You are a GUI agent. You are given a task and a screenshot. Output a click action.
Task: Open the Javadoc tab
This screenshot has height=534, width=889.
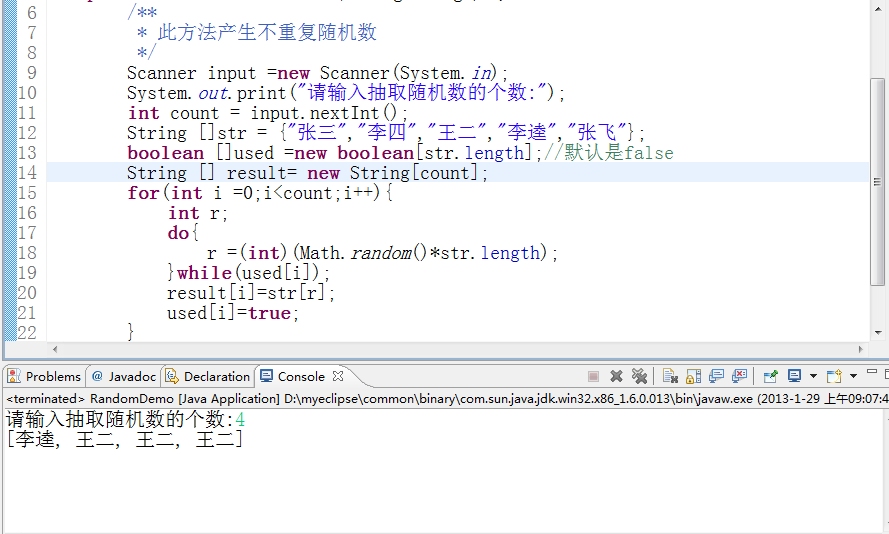click(x=124, y=376)
